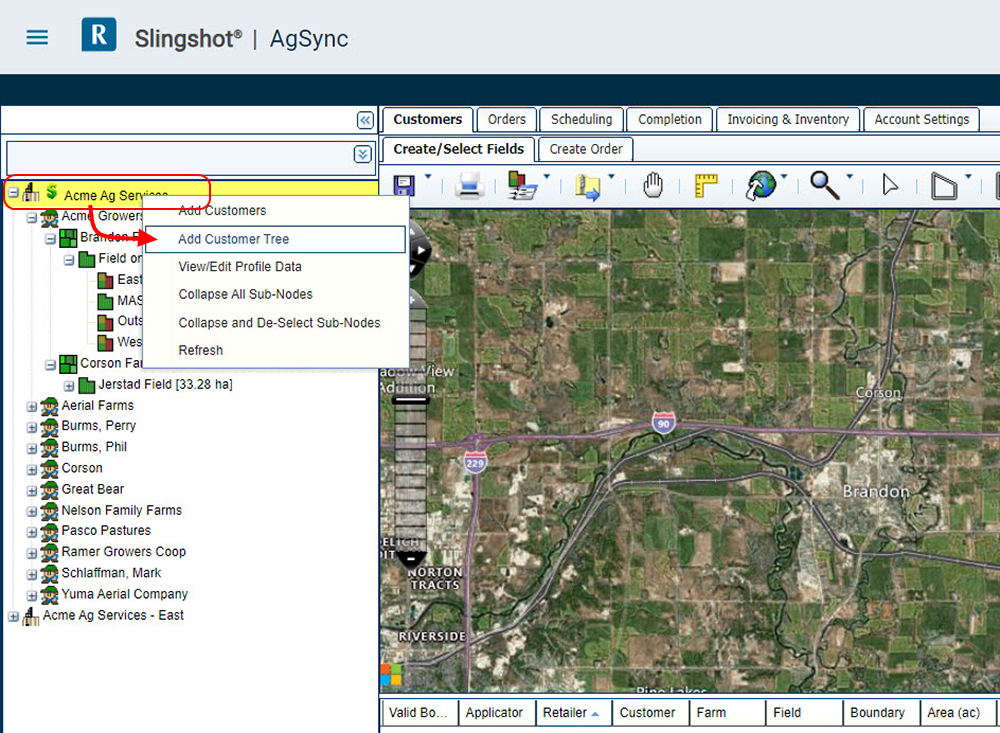Click the Corson Farm grid icon
This screenshot has height=733, width=1000.
[68, 364]
